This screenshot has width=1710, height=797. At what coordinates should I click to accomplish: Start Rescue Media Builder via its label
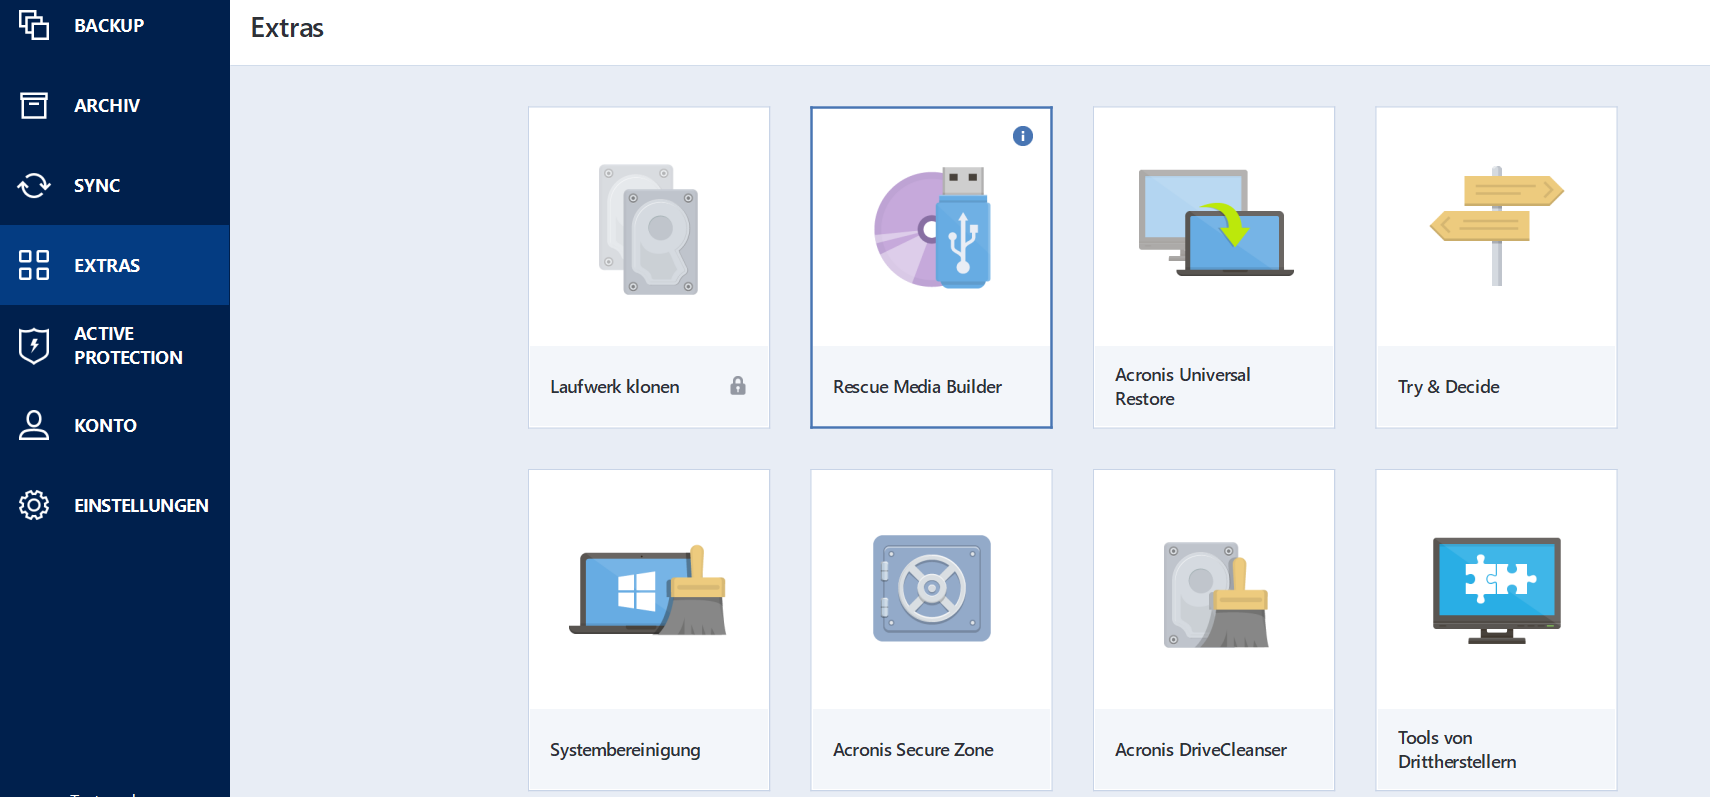(x=917, y=387)
